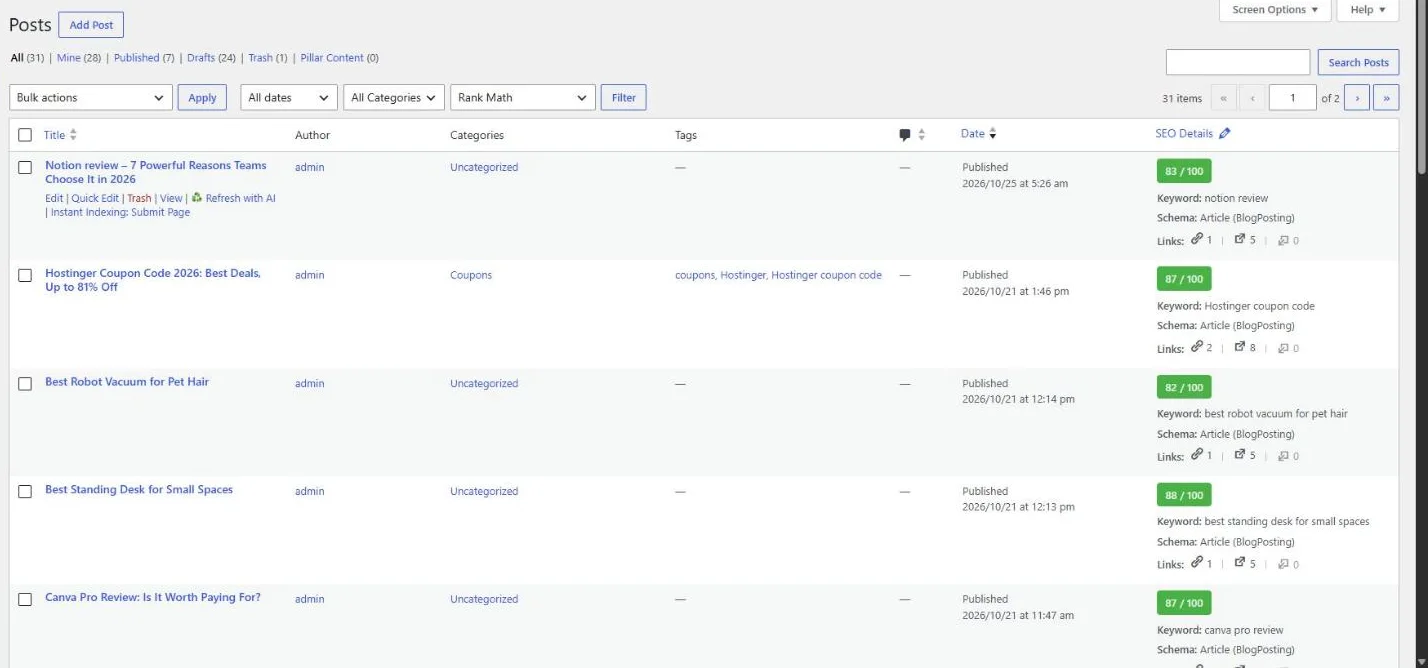Click the Apply bulk action button
Viewport: 1428px width, 668px height.
pyautogui.click(x=202, y=98)
